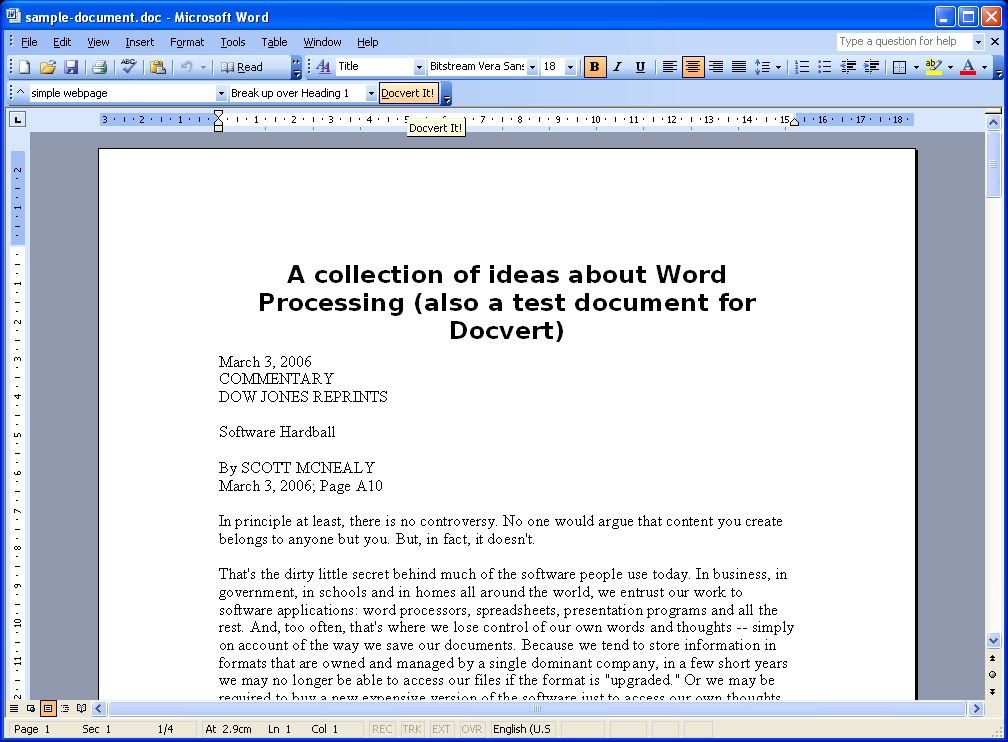Viewport: 1008px width, 742px height.
Task: Apply red font color
Action: [x=968, y=67]
